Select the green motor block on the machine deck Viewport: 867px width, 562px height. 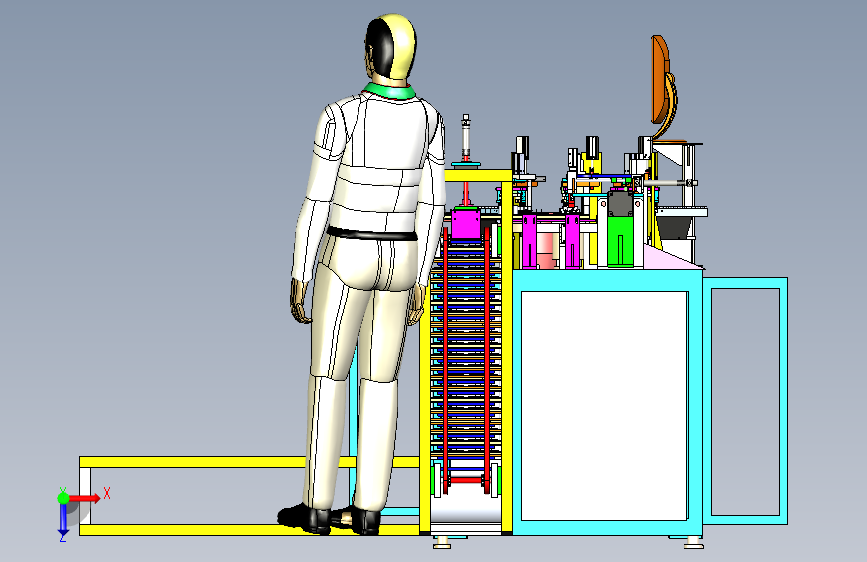620,241
